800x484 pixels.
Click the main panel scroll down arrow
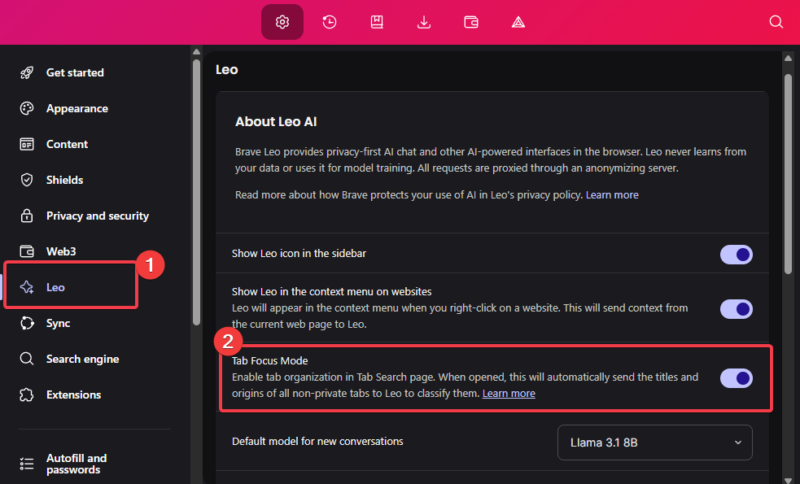click(788, 480)
